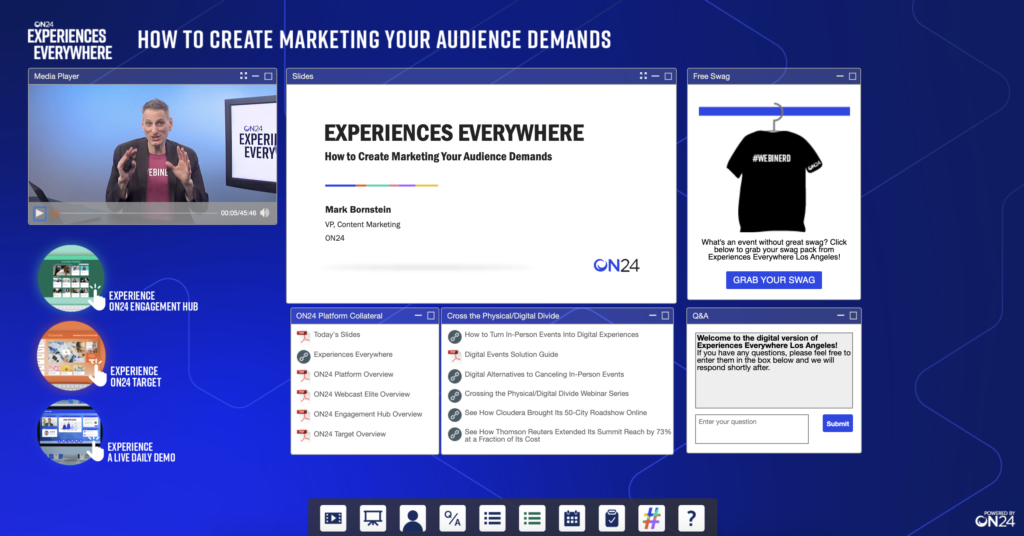Screen dimensions: 1024x536
Task: Click into the Enter your question field
Action: click(x=752, y=429)
